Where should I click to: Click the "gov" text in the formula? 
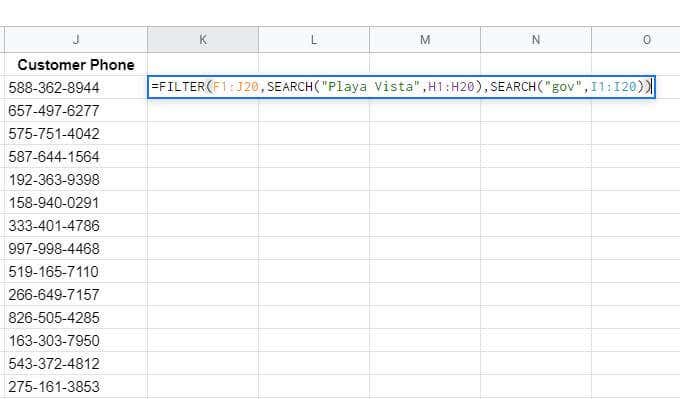click(563, 87)
